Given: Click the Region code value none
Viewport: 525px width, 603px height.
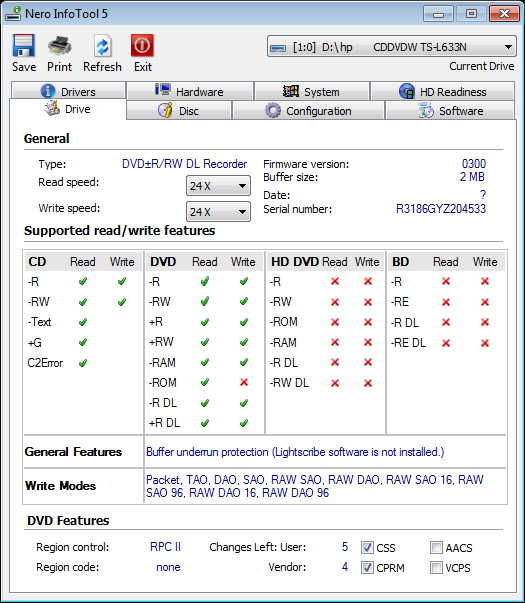Looking at the screenshot, I should [168, 567].
